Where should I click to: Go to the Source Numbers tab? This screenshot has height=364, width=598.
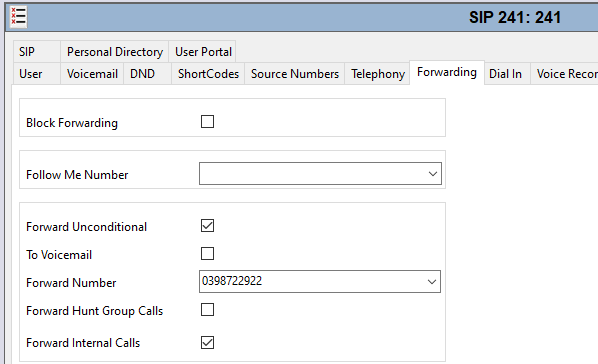[x=295, y=74]
